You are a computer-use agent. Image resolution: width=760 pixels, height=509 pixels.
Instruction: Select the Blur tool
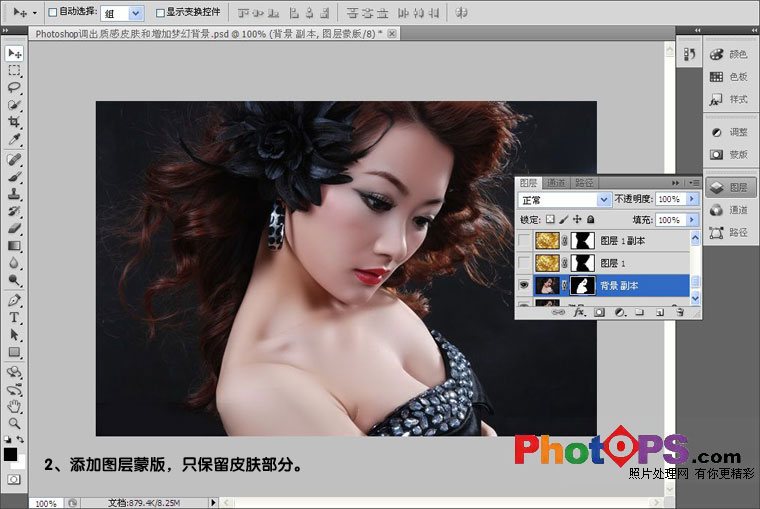[x=15, y=263]
